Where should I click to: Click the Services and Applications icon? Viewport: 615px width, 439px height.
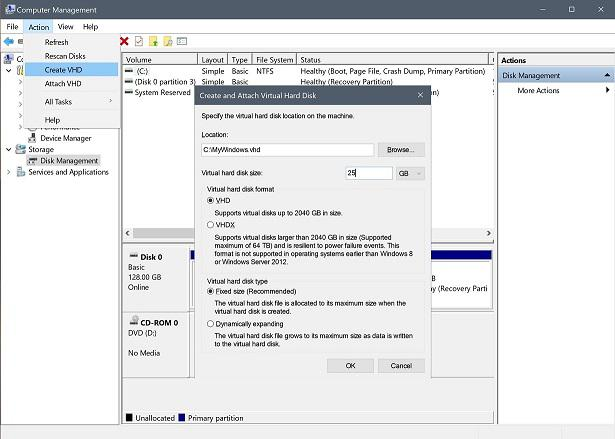tap(20, 172)
